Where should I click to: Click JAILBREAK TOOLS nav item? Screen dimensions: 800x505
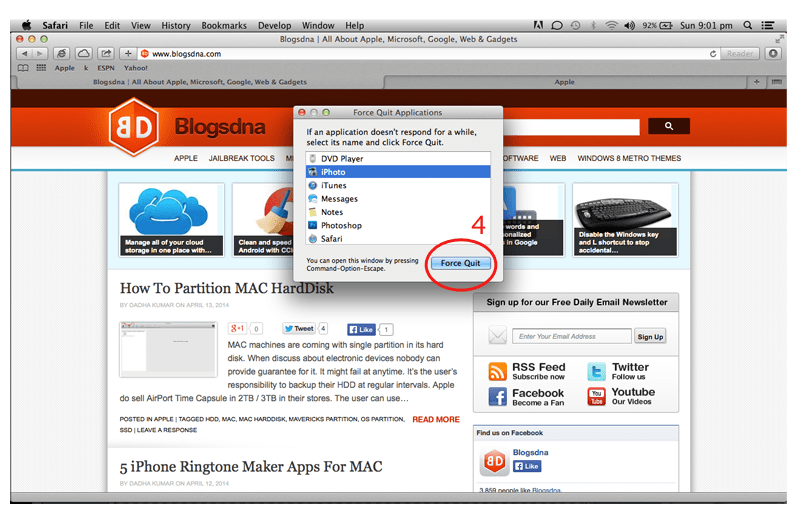(x=241, y=158)
